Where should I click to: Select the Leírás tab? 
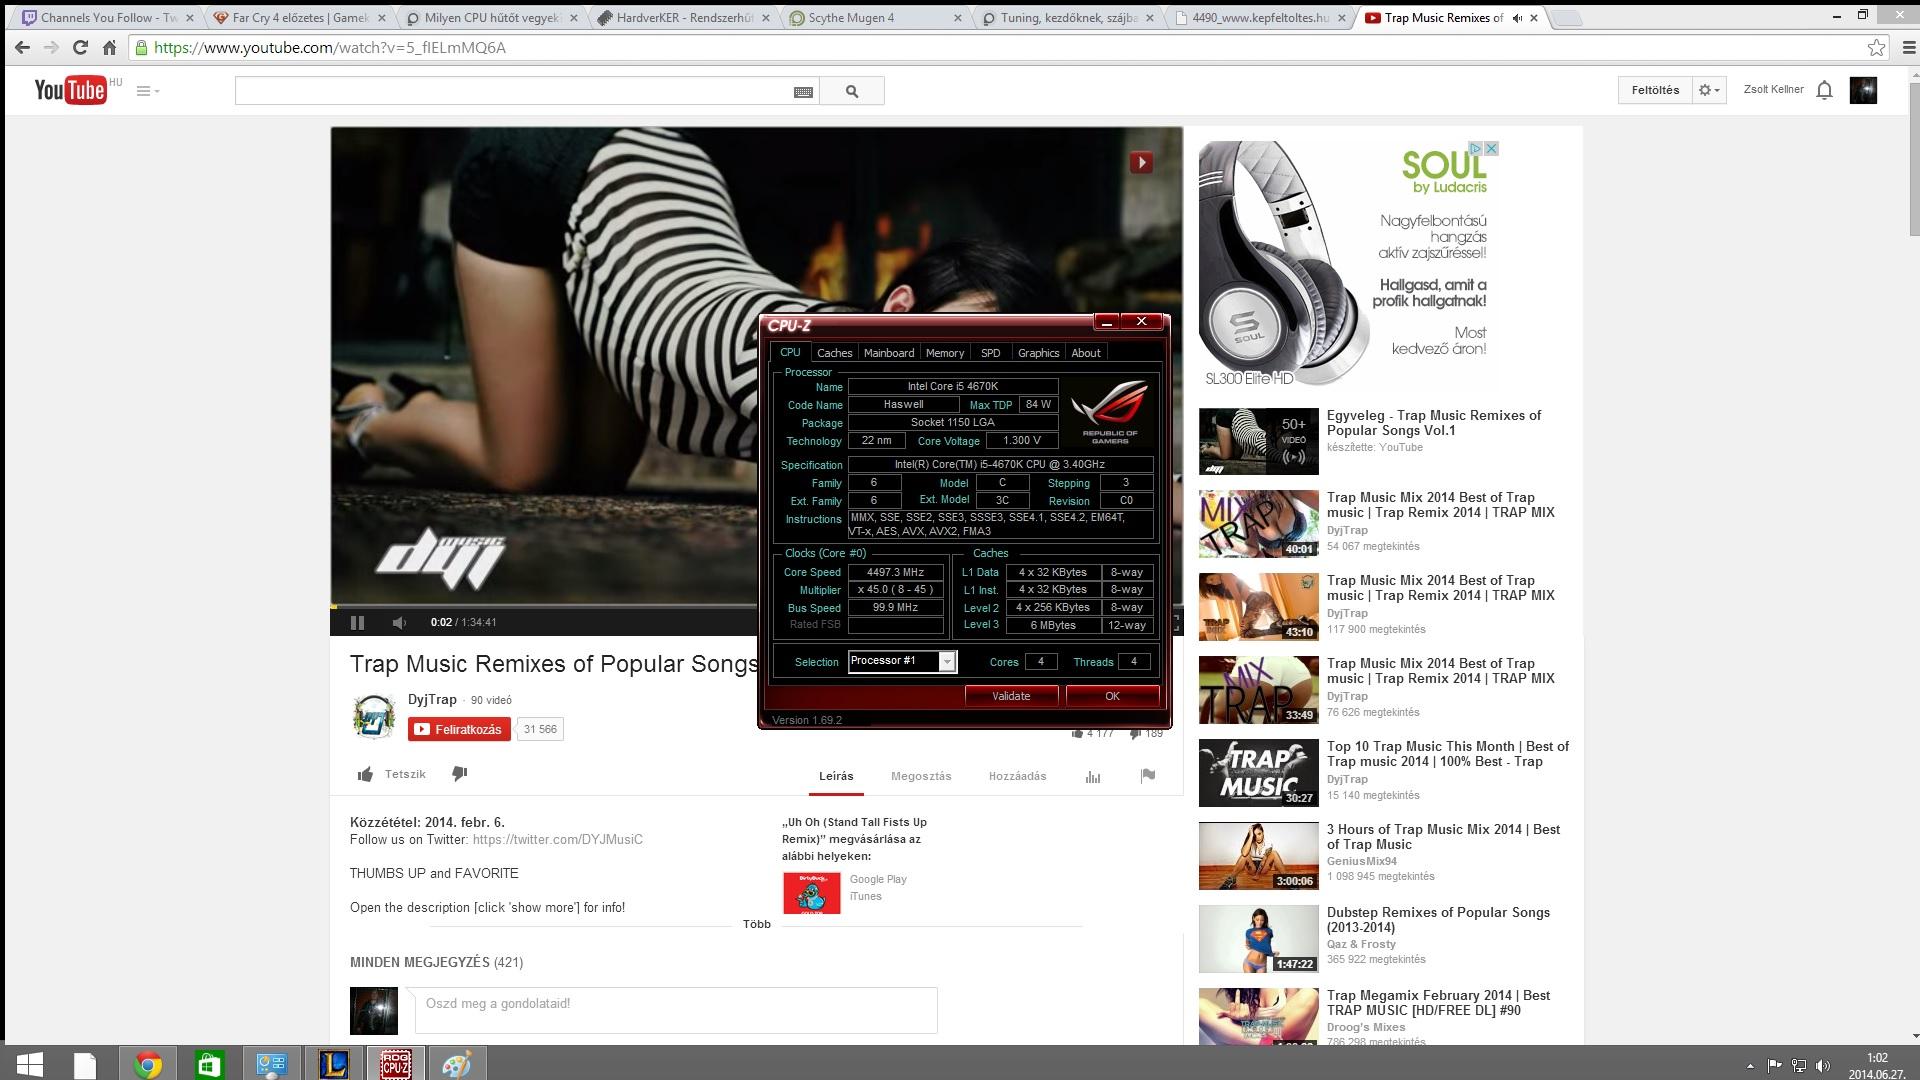[x=836, y=776]
